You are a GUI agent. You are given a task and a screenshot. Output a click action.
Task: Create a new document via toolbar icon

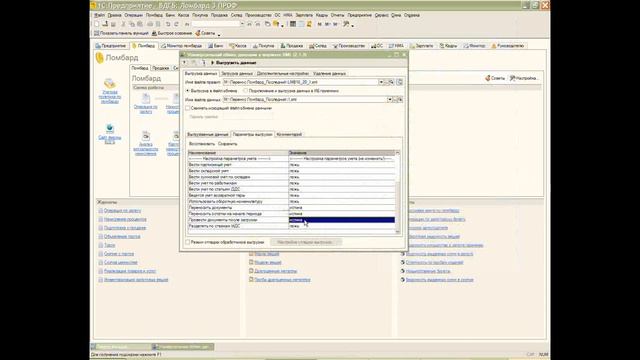tap(97, 24)
